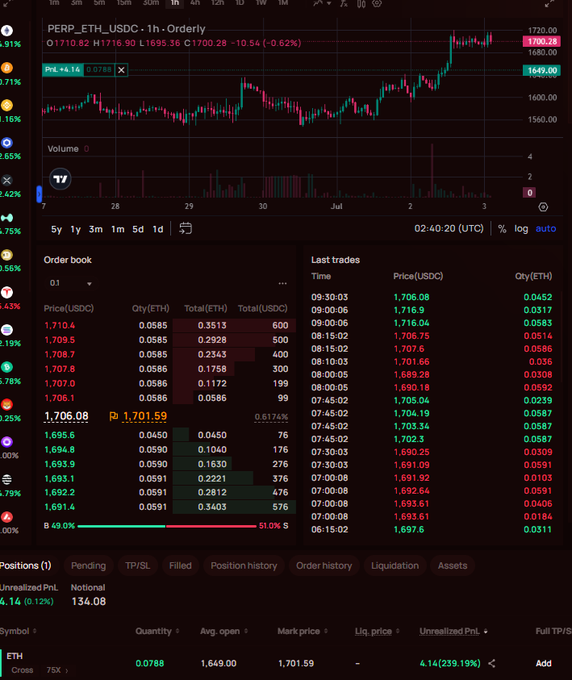Switch to the Pending tab
572x680 pixels.
(88, 566)
